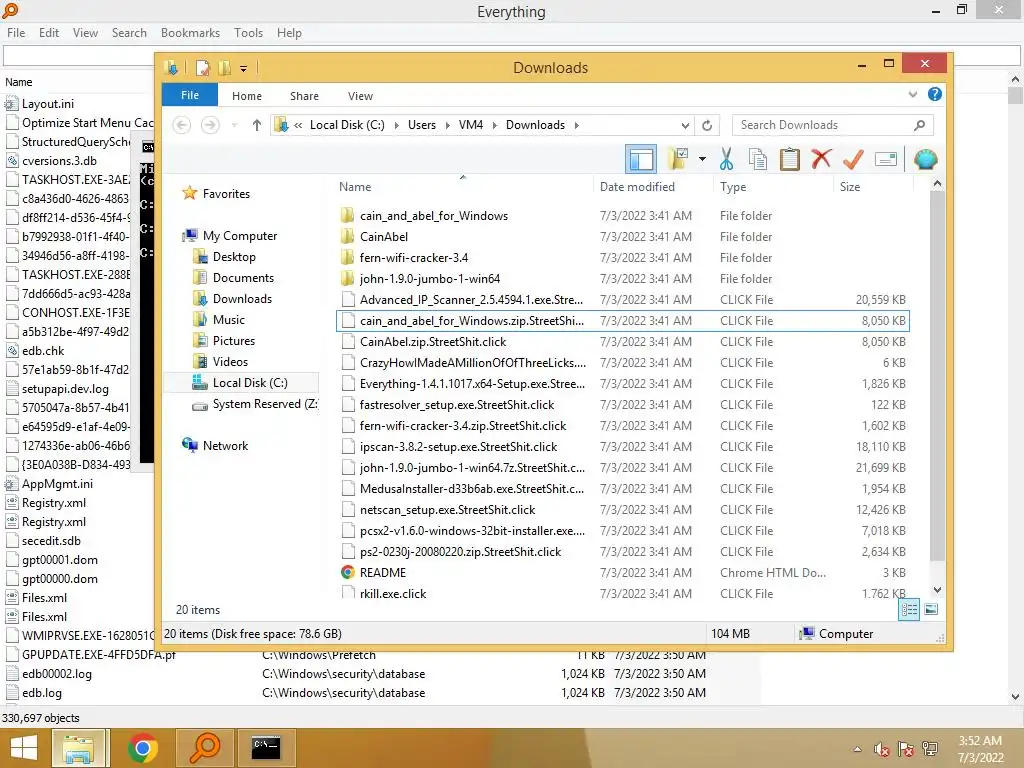Expand the arrow after Local Disk (C:) breadcrumb

click(x=396, y=125)
